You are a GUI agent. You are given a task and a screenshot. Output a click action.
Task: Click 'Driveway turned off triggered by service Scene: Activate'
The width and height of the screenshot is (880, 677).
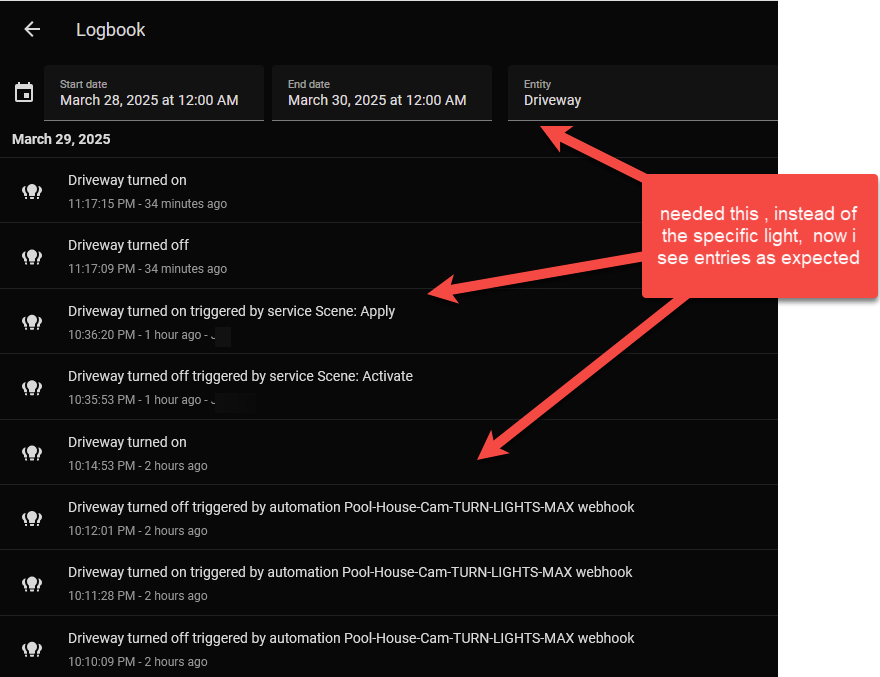tap(240, 376)
